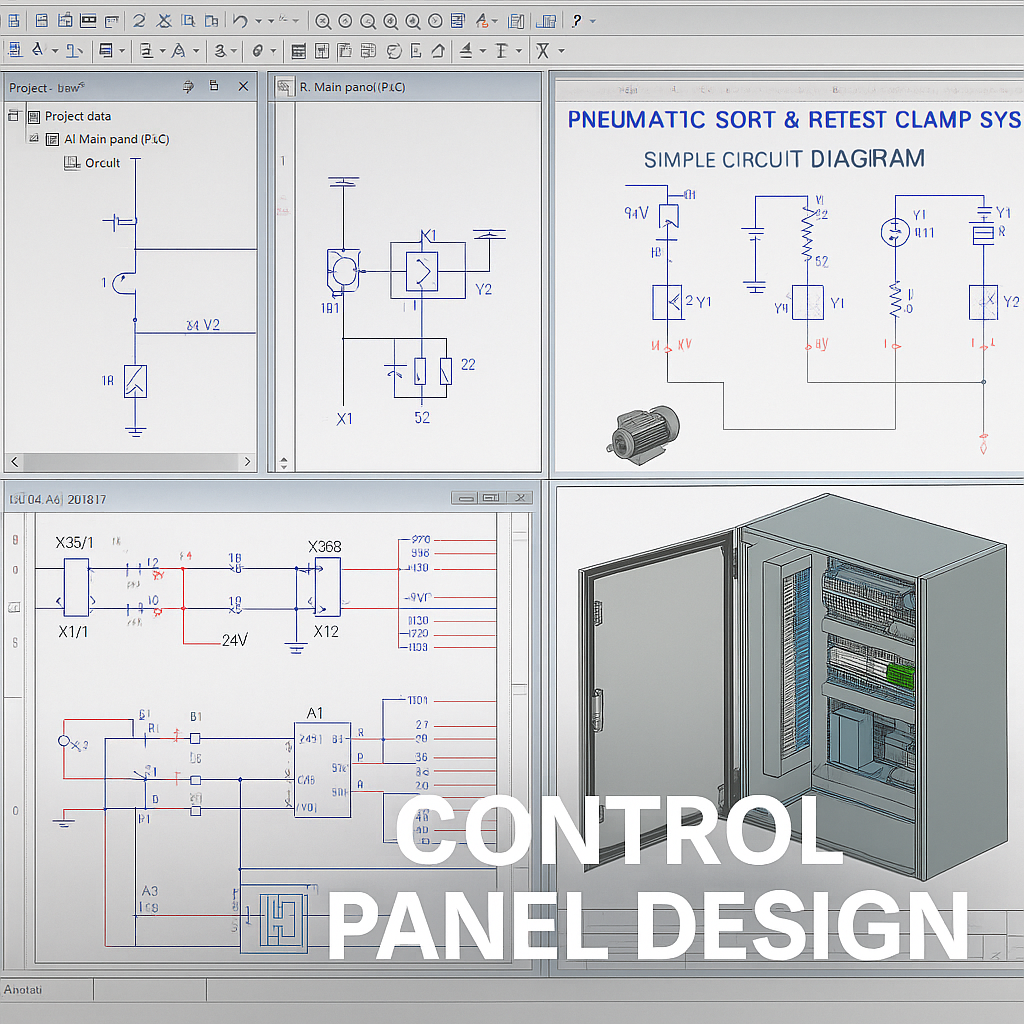Open the font color swatch picker
The height and width of the screenshot is (1024, 1024).
click(481, 22)
